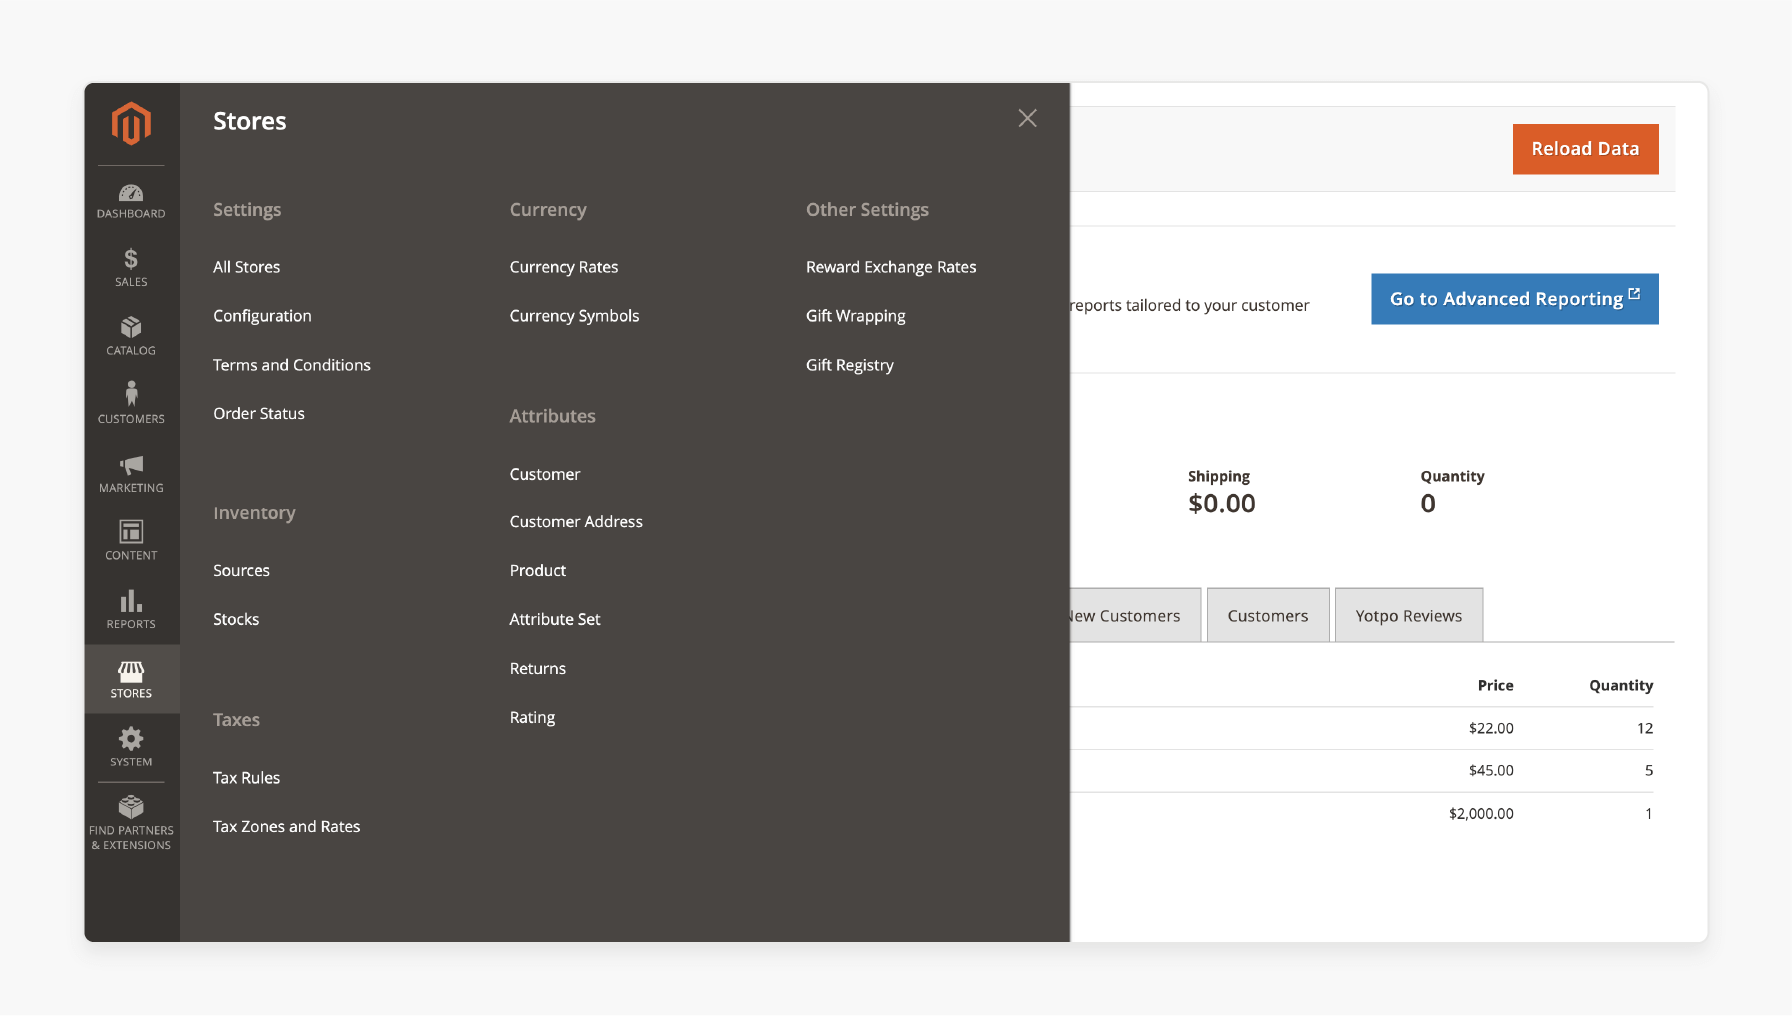Screen dimensions: 1792x1016
Task: Click the $2,000.00 price cell
Action: [x=1480, y=814]
